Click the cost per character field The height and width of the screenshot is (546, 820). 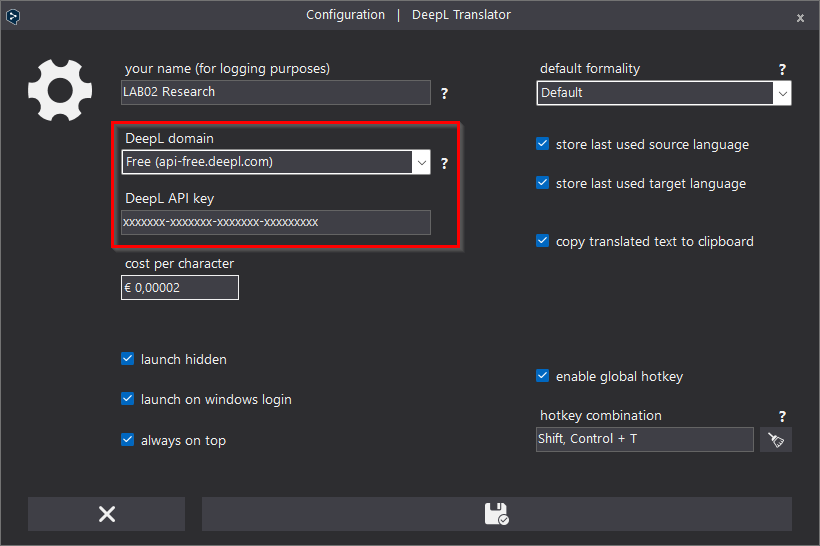(x=180, y=288)
